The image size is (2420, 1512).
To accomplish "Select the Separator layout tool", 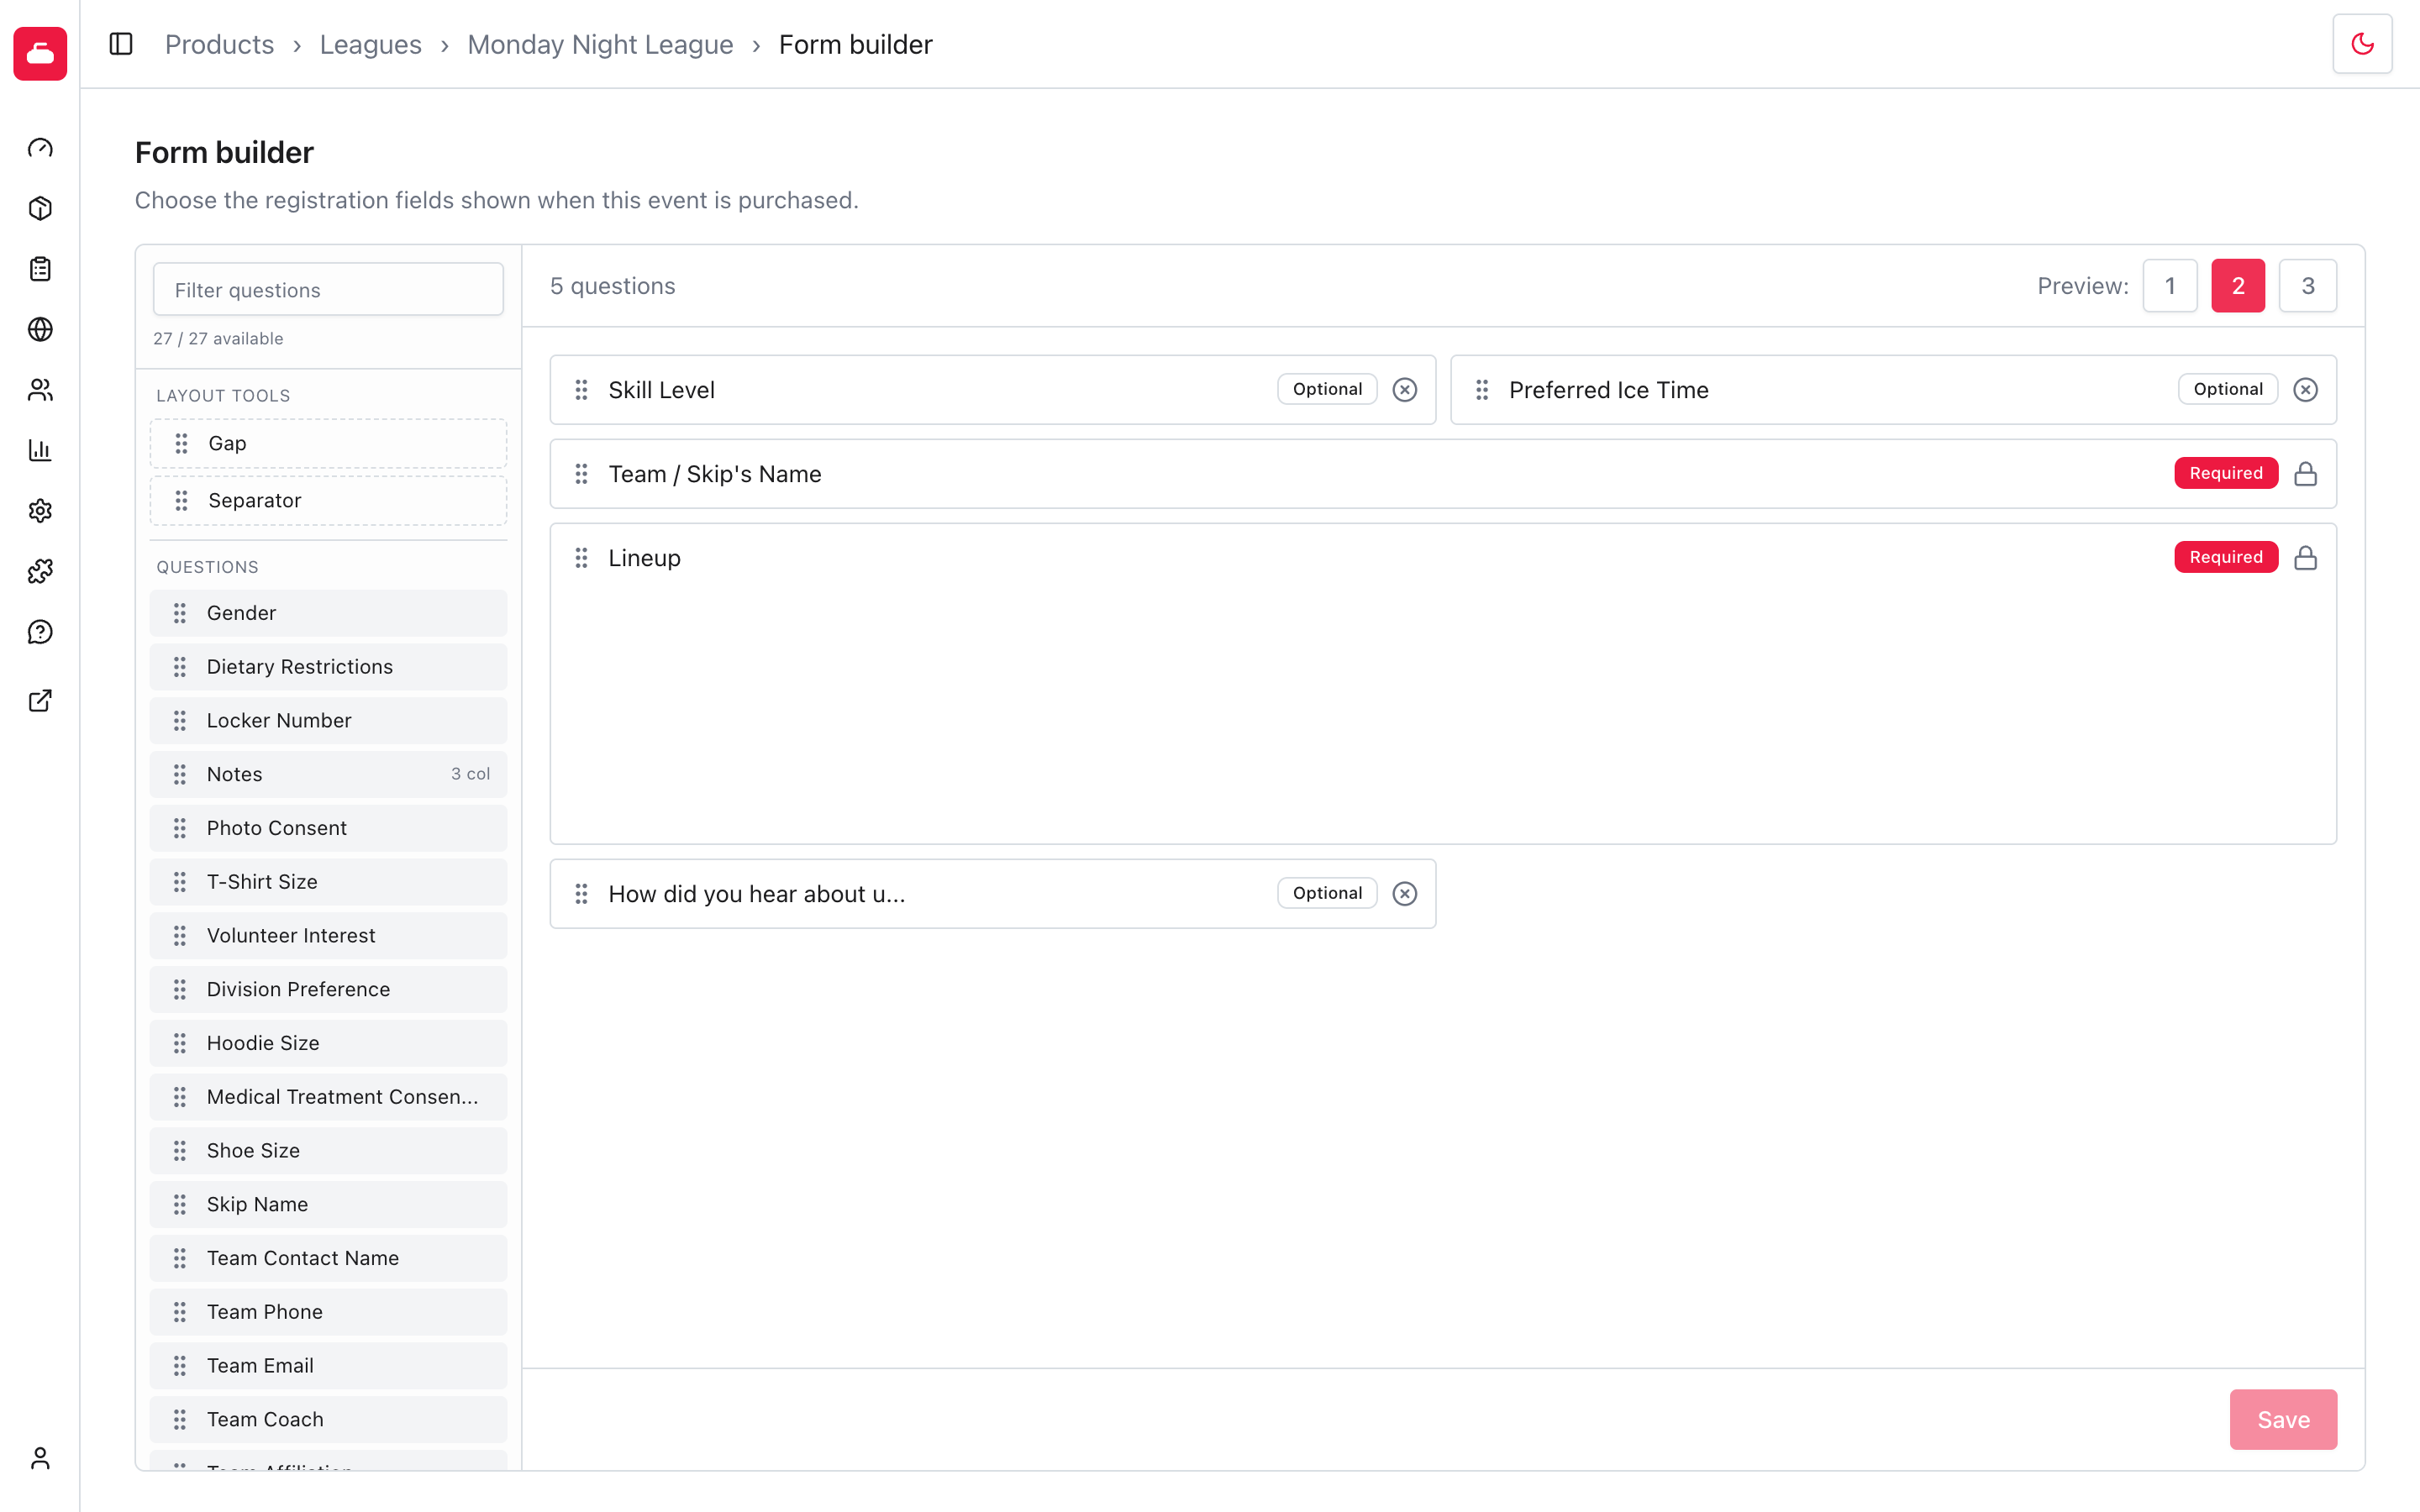I will [x=328, y=500].
